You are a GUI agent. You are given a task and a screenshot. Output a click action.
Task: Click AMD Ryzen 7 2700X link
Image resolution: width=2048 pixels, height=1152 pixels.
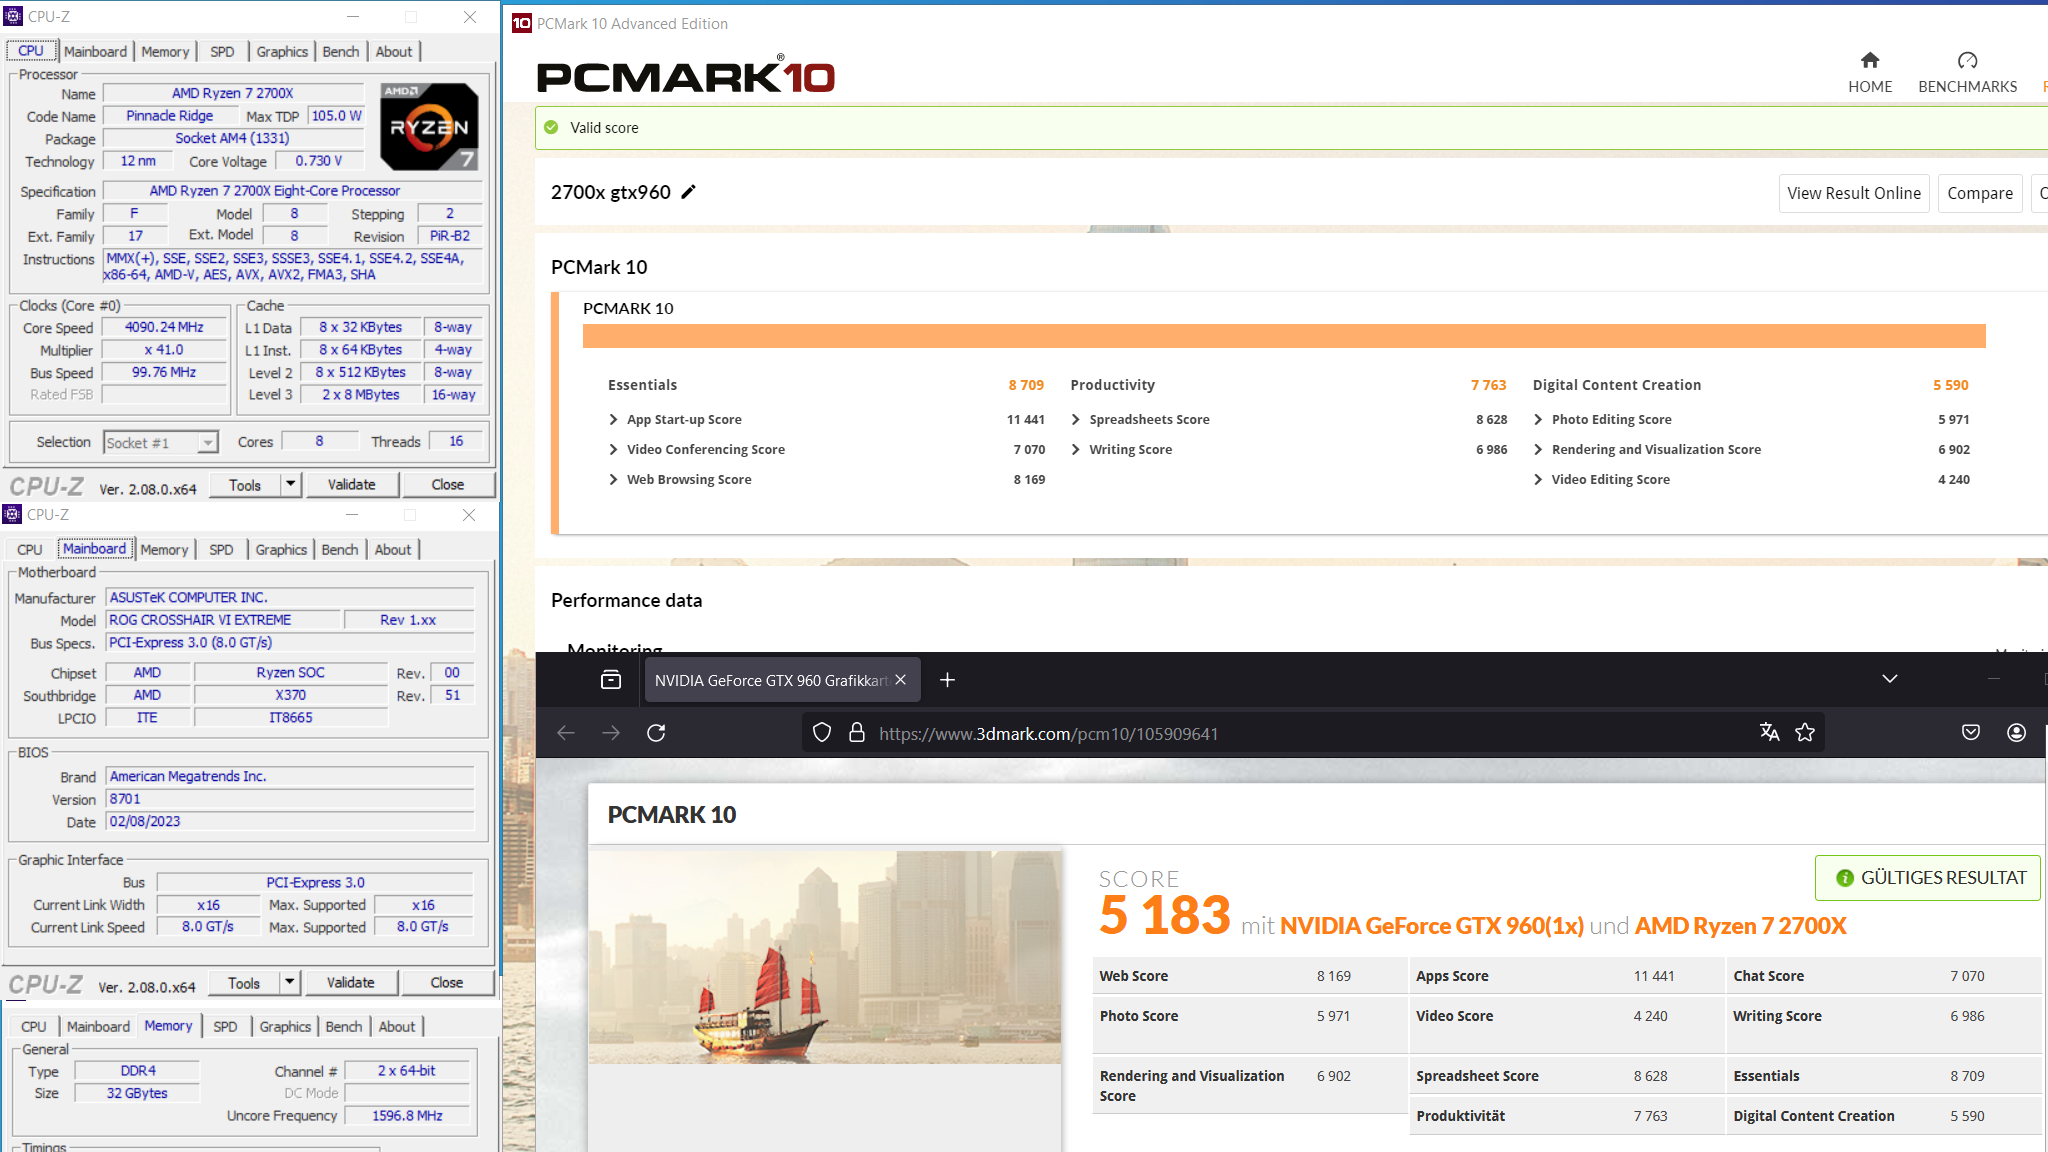1741,926
